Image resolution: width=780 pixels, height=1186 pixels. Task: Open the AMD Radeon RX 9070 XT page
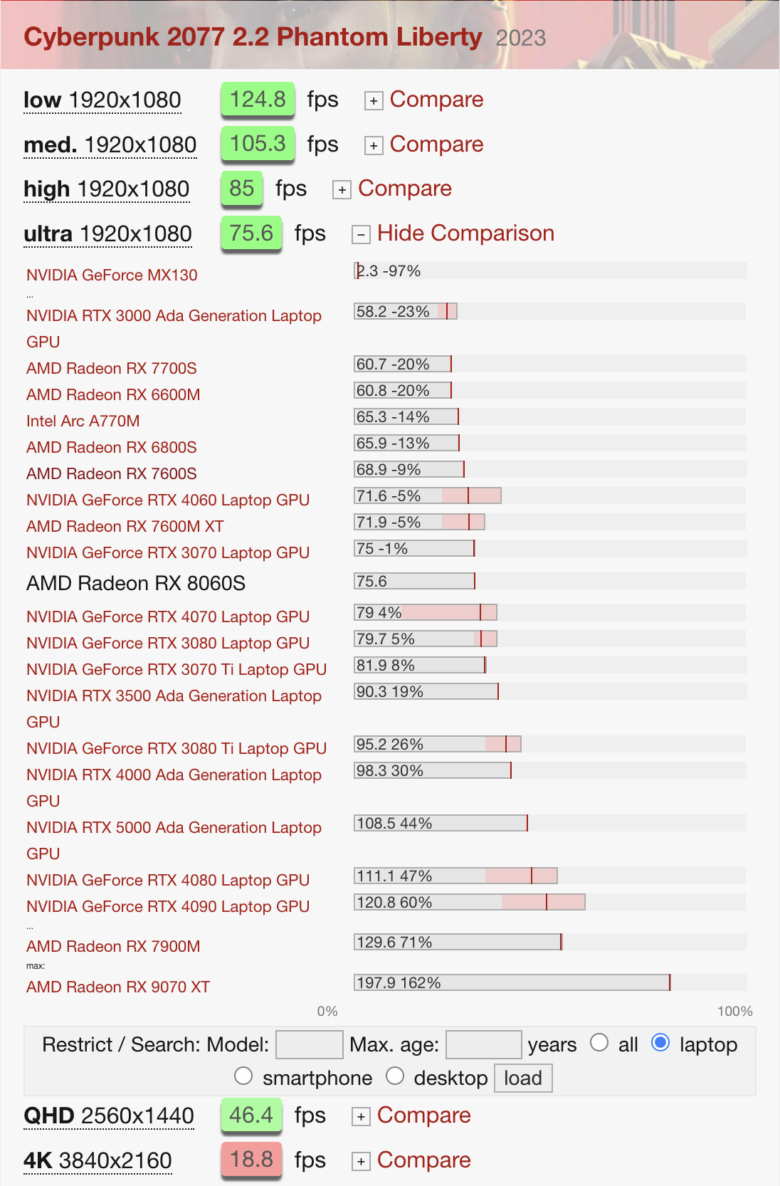(117, 986)
